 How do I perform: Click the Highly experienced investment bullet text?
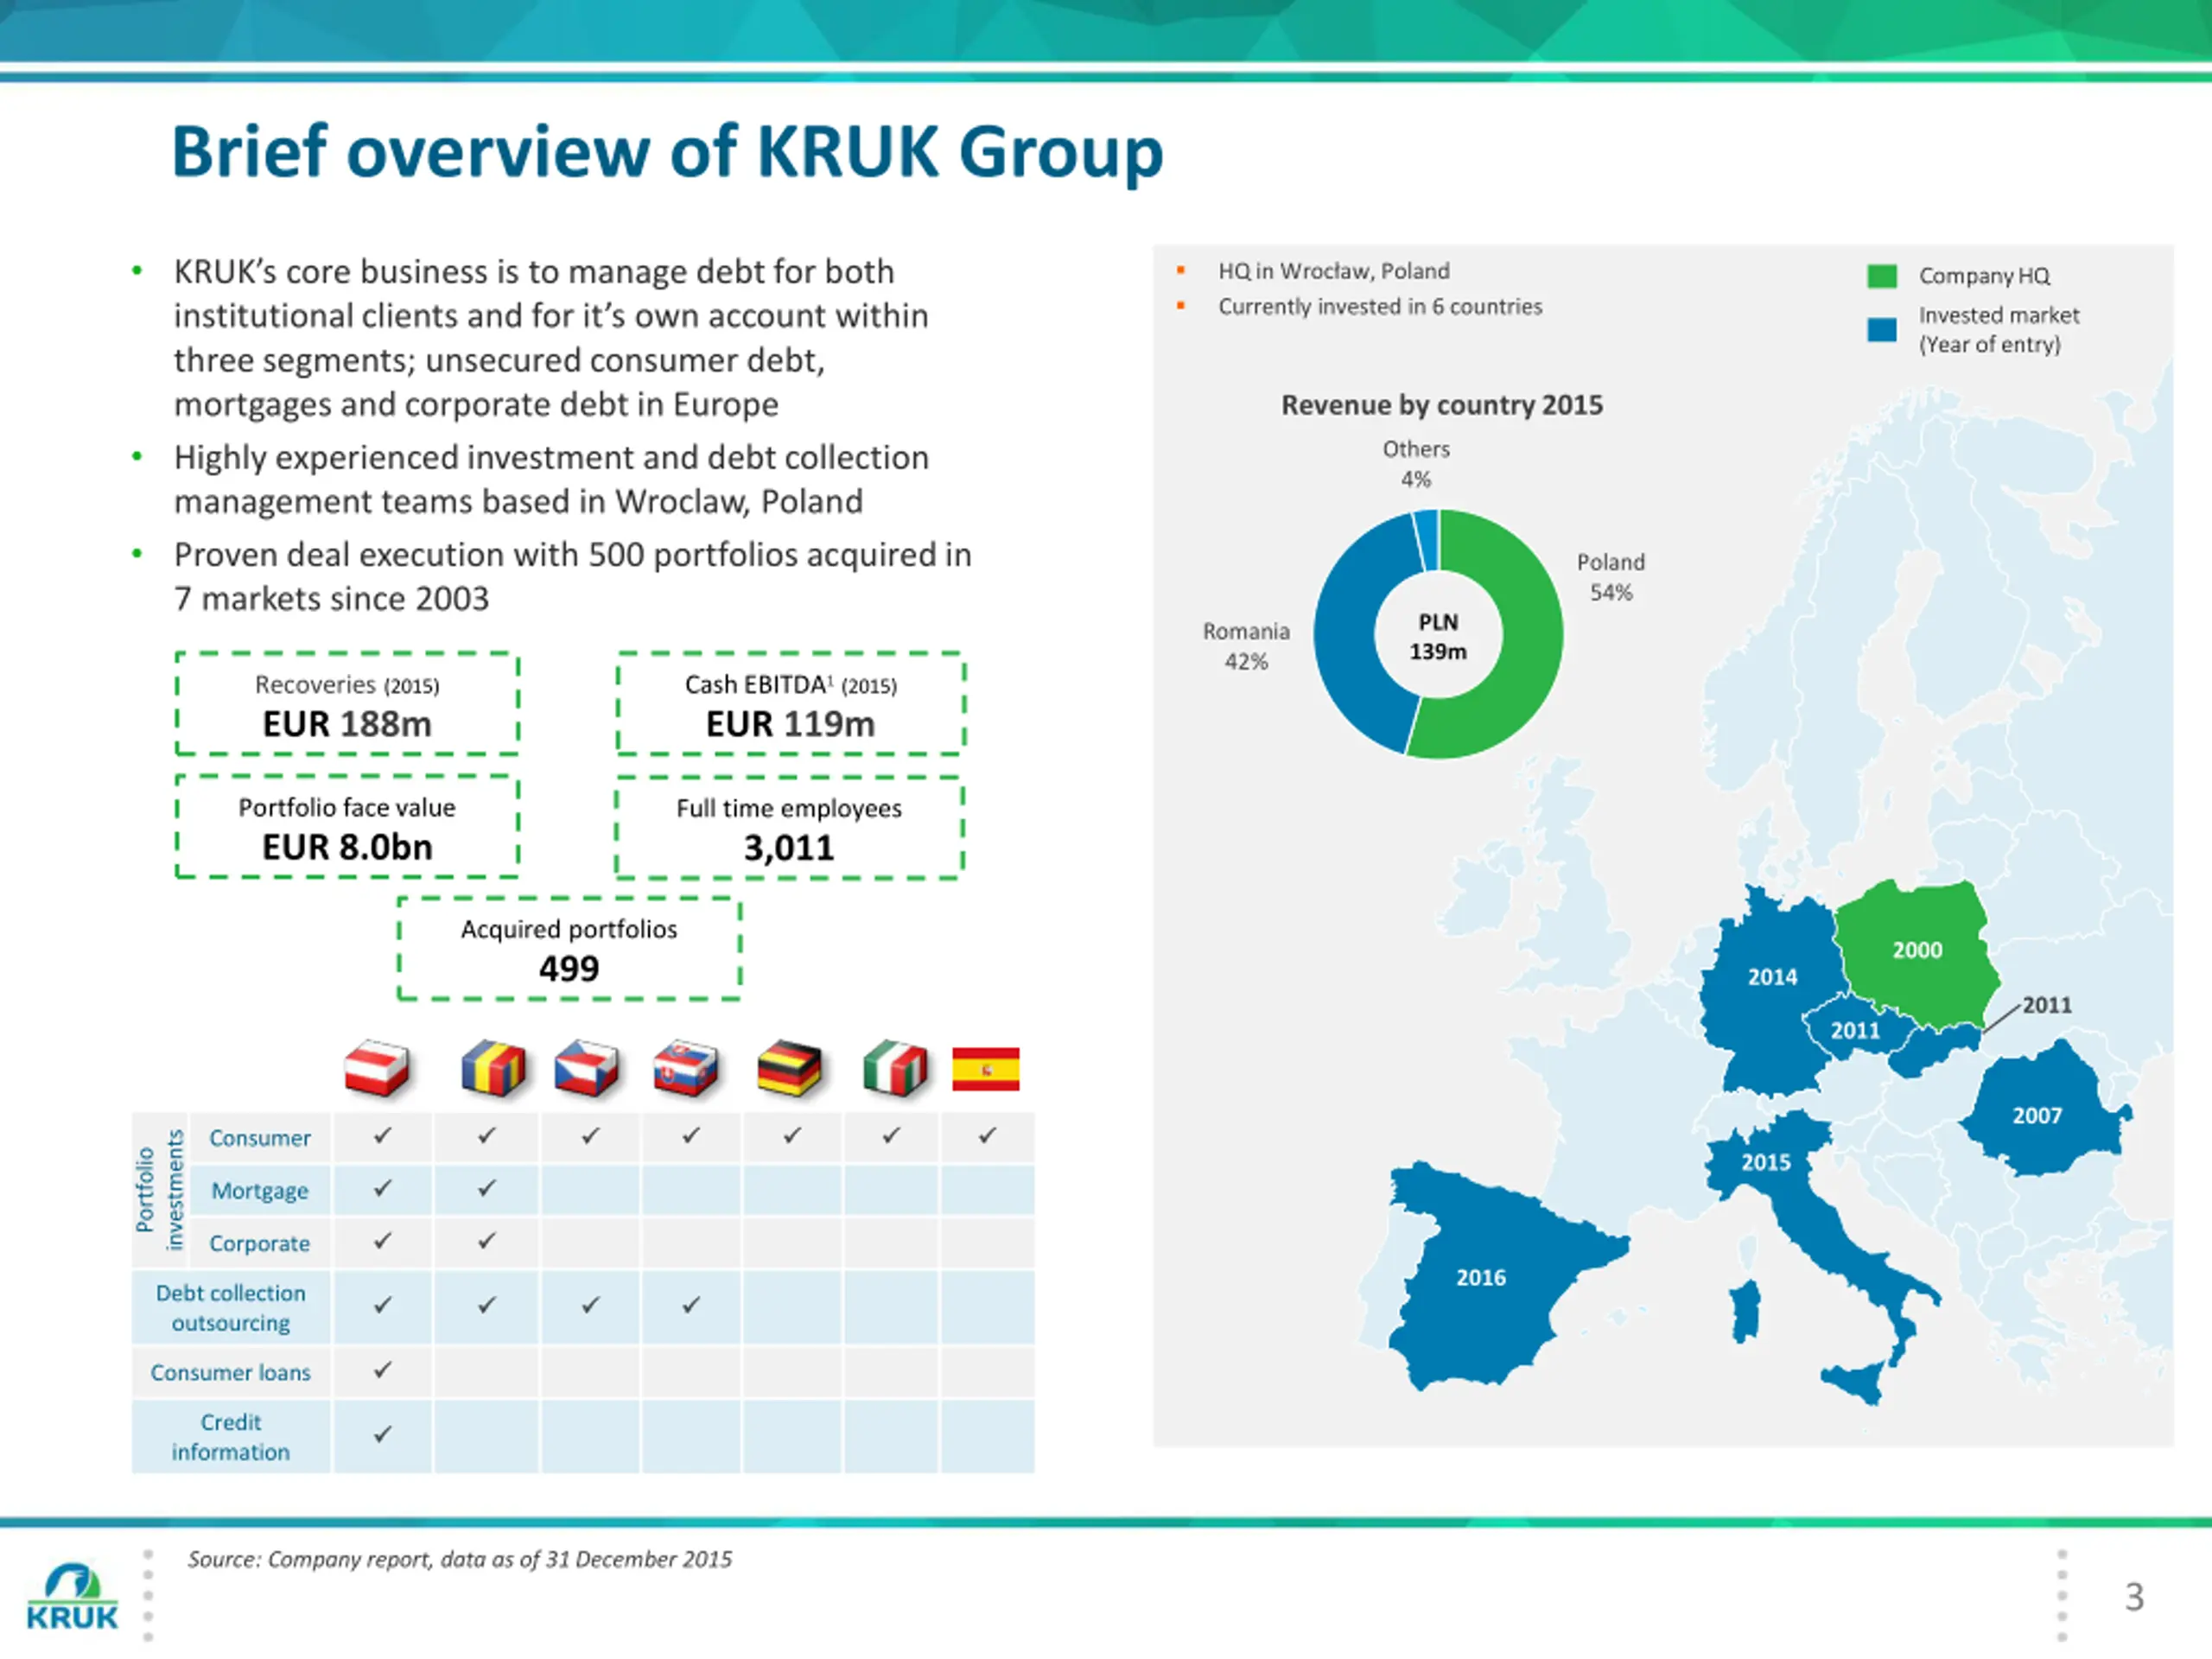pyautogui.click(x=551, y=480)
